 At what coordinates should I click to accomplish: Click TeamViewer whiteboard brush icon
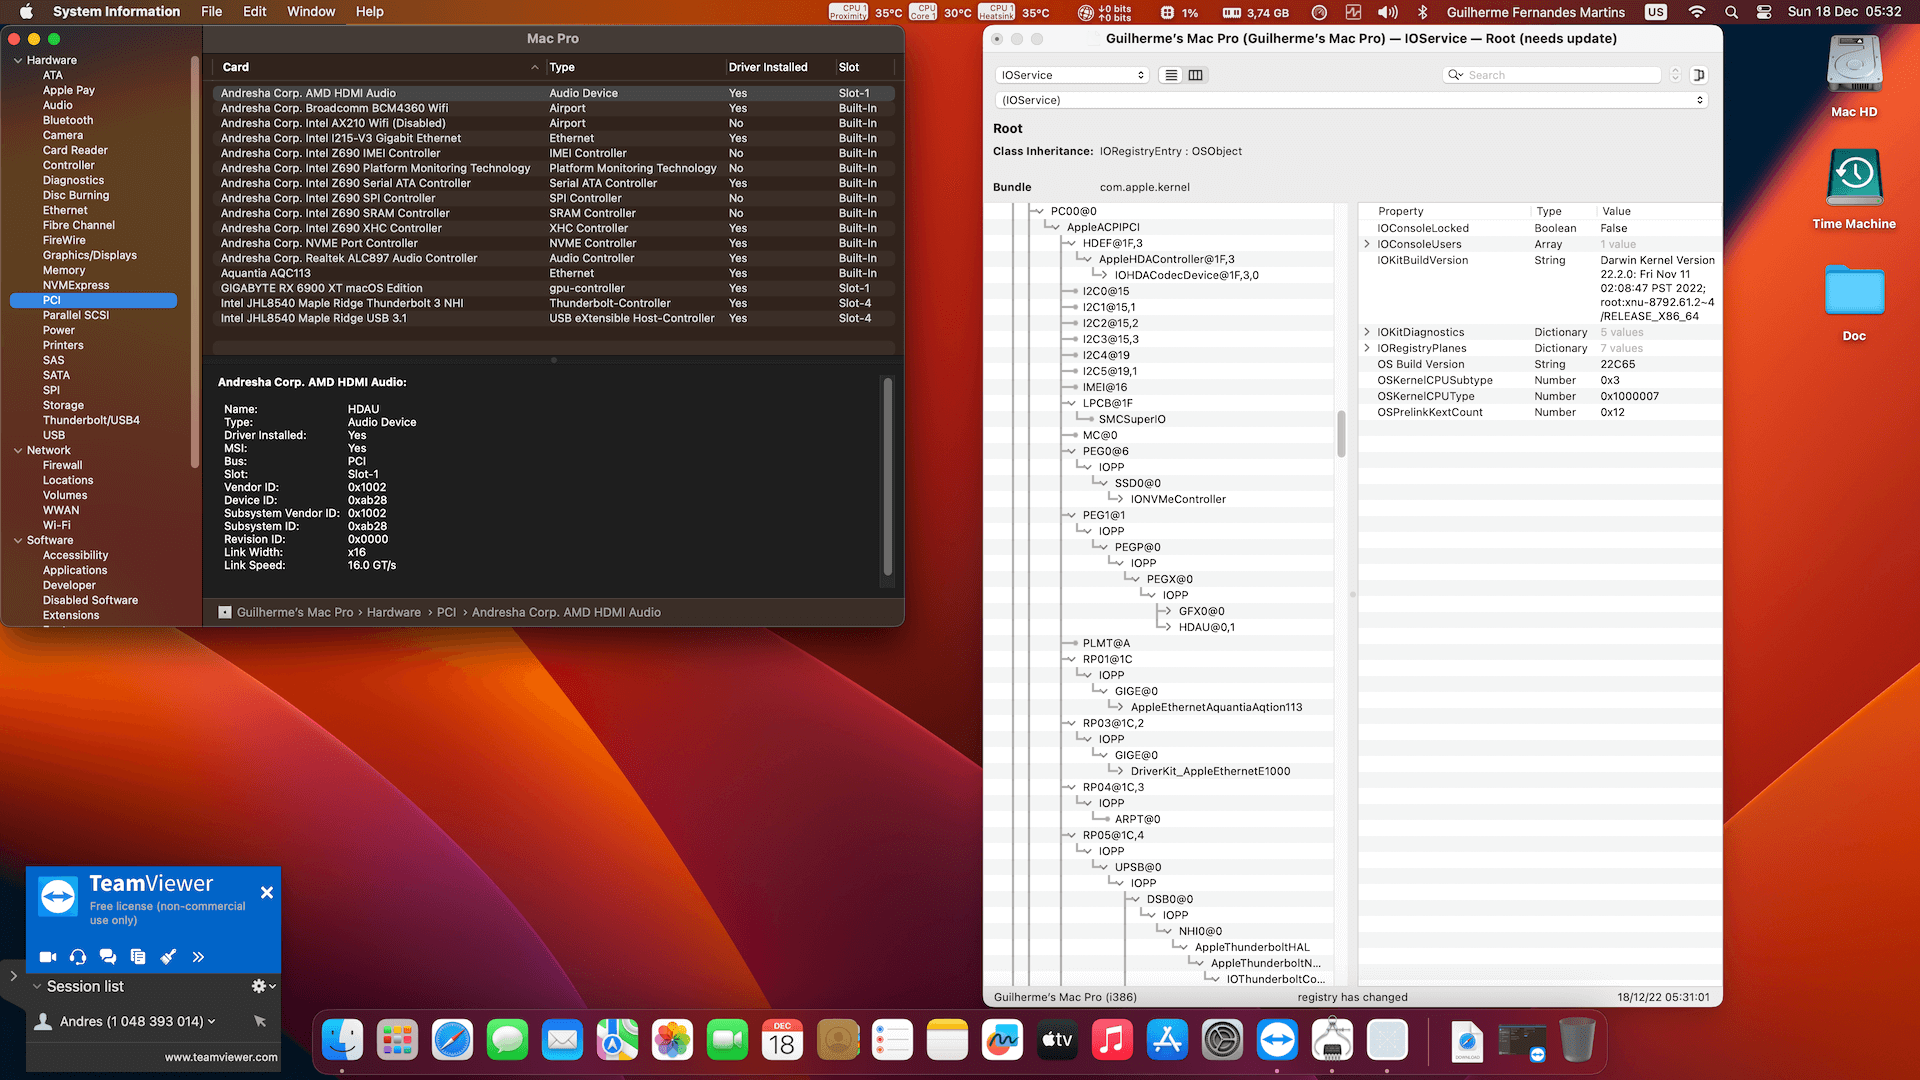point(168,957)
